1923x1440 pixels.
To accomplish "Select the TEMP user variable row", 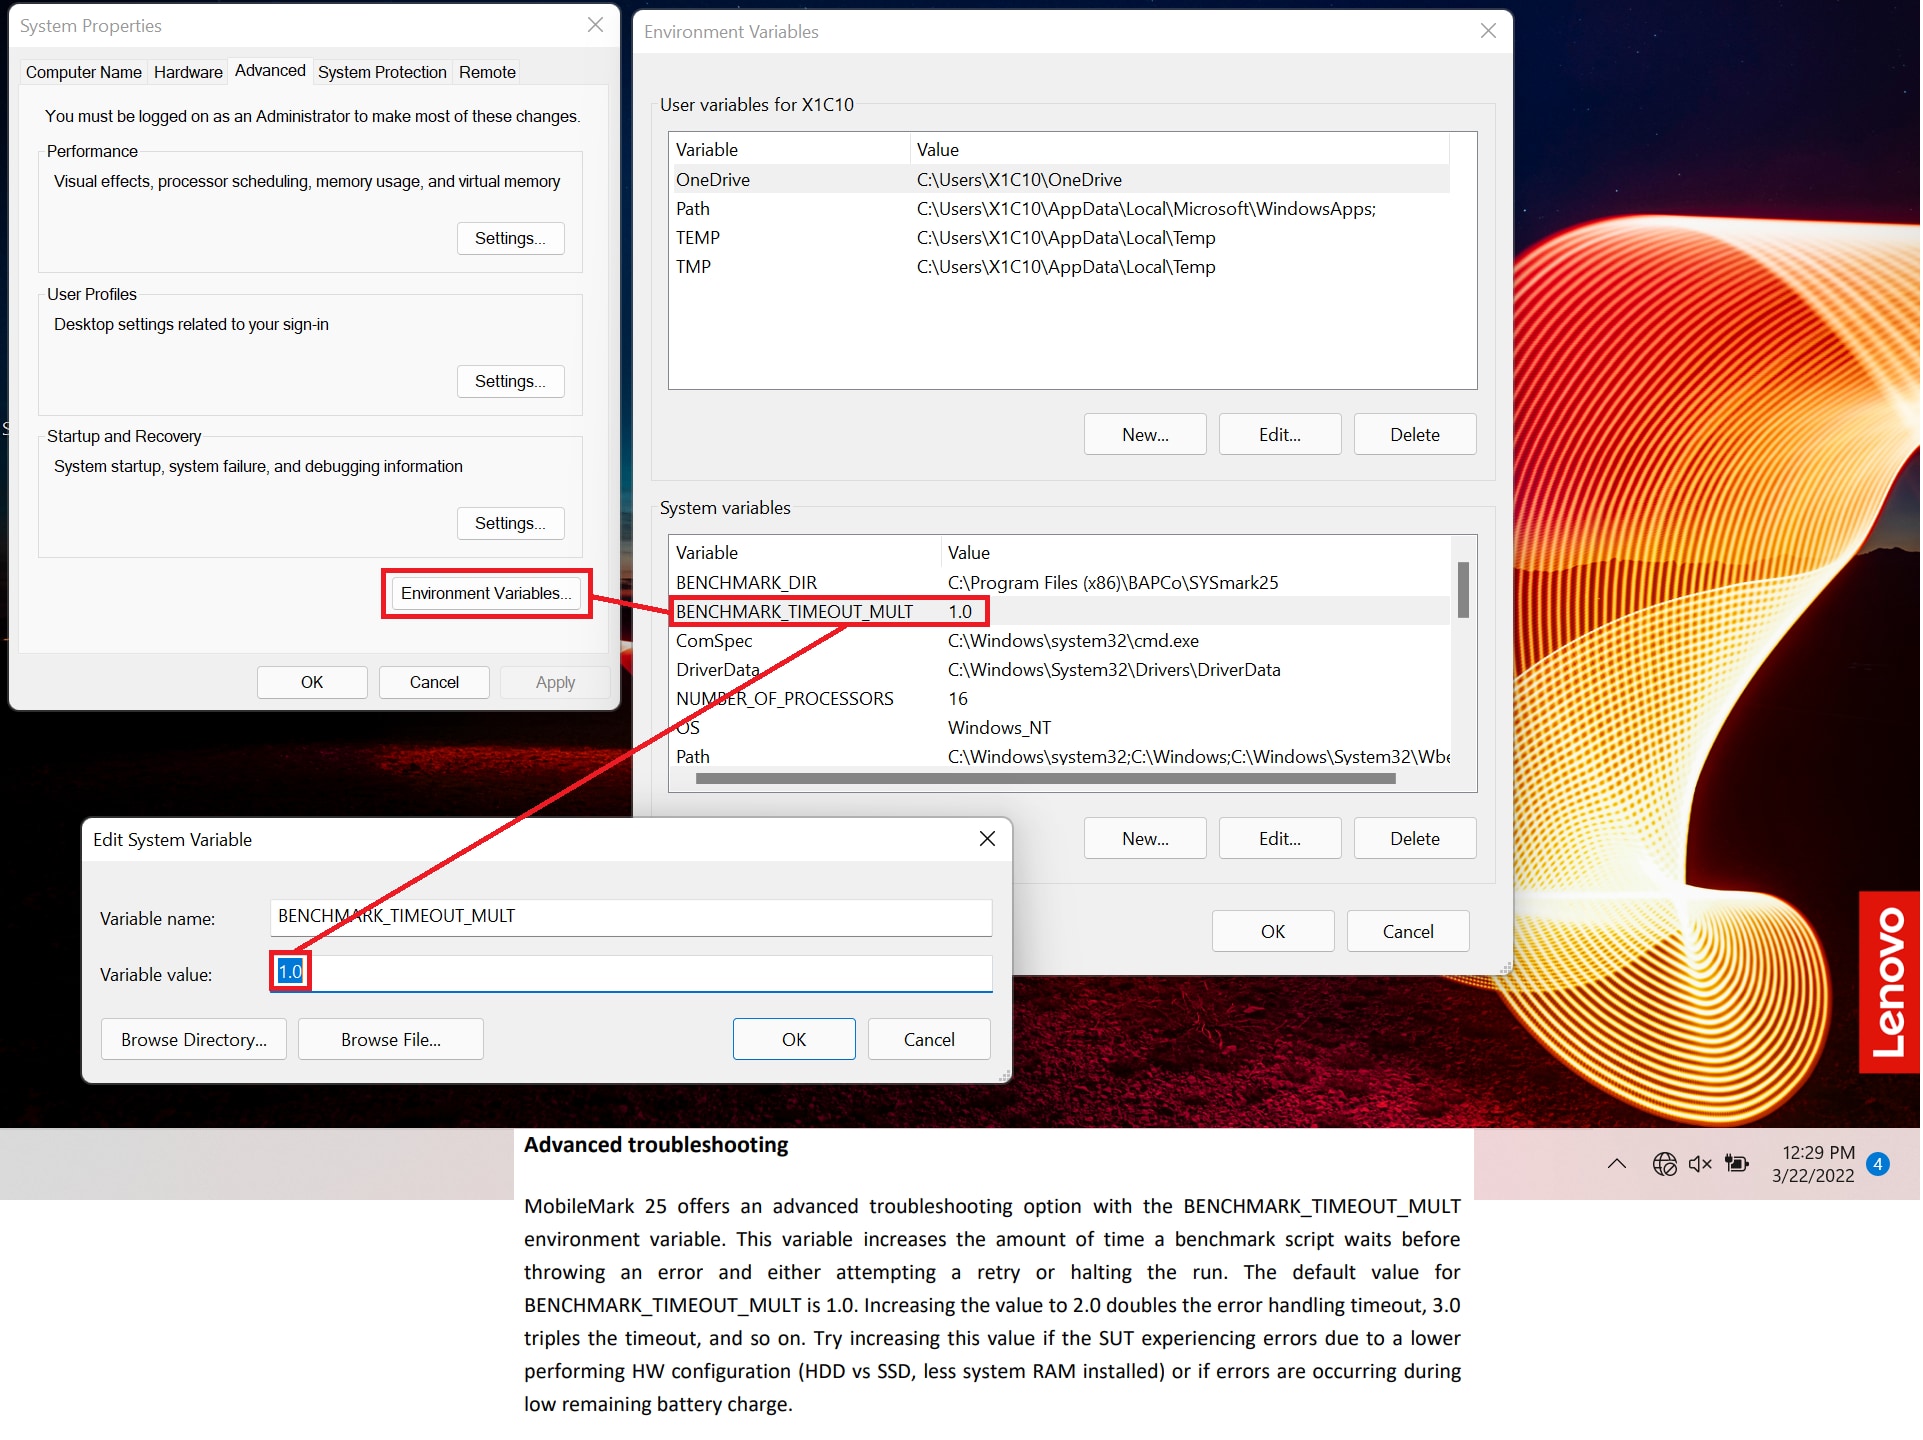I will (698, 238).
